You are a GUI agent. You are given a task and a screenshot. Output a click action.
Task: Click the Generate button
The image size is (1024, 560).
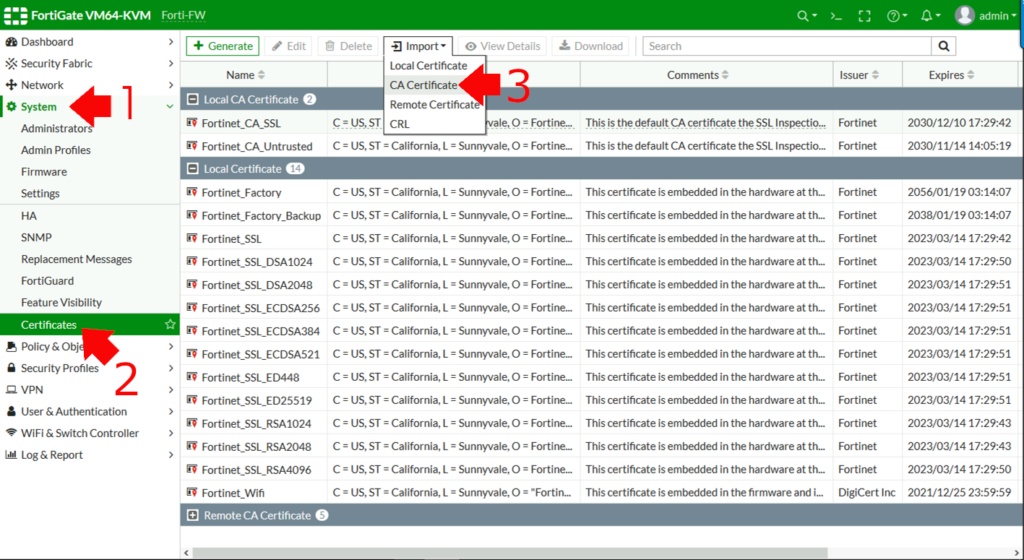pyautogui.click(x=222, y=46)
